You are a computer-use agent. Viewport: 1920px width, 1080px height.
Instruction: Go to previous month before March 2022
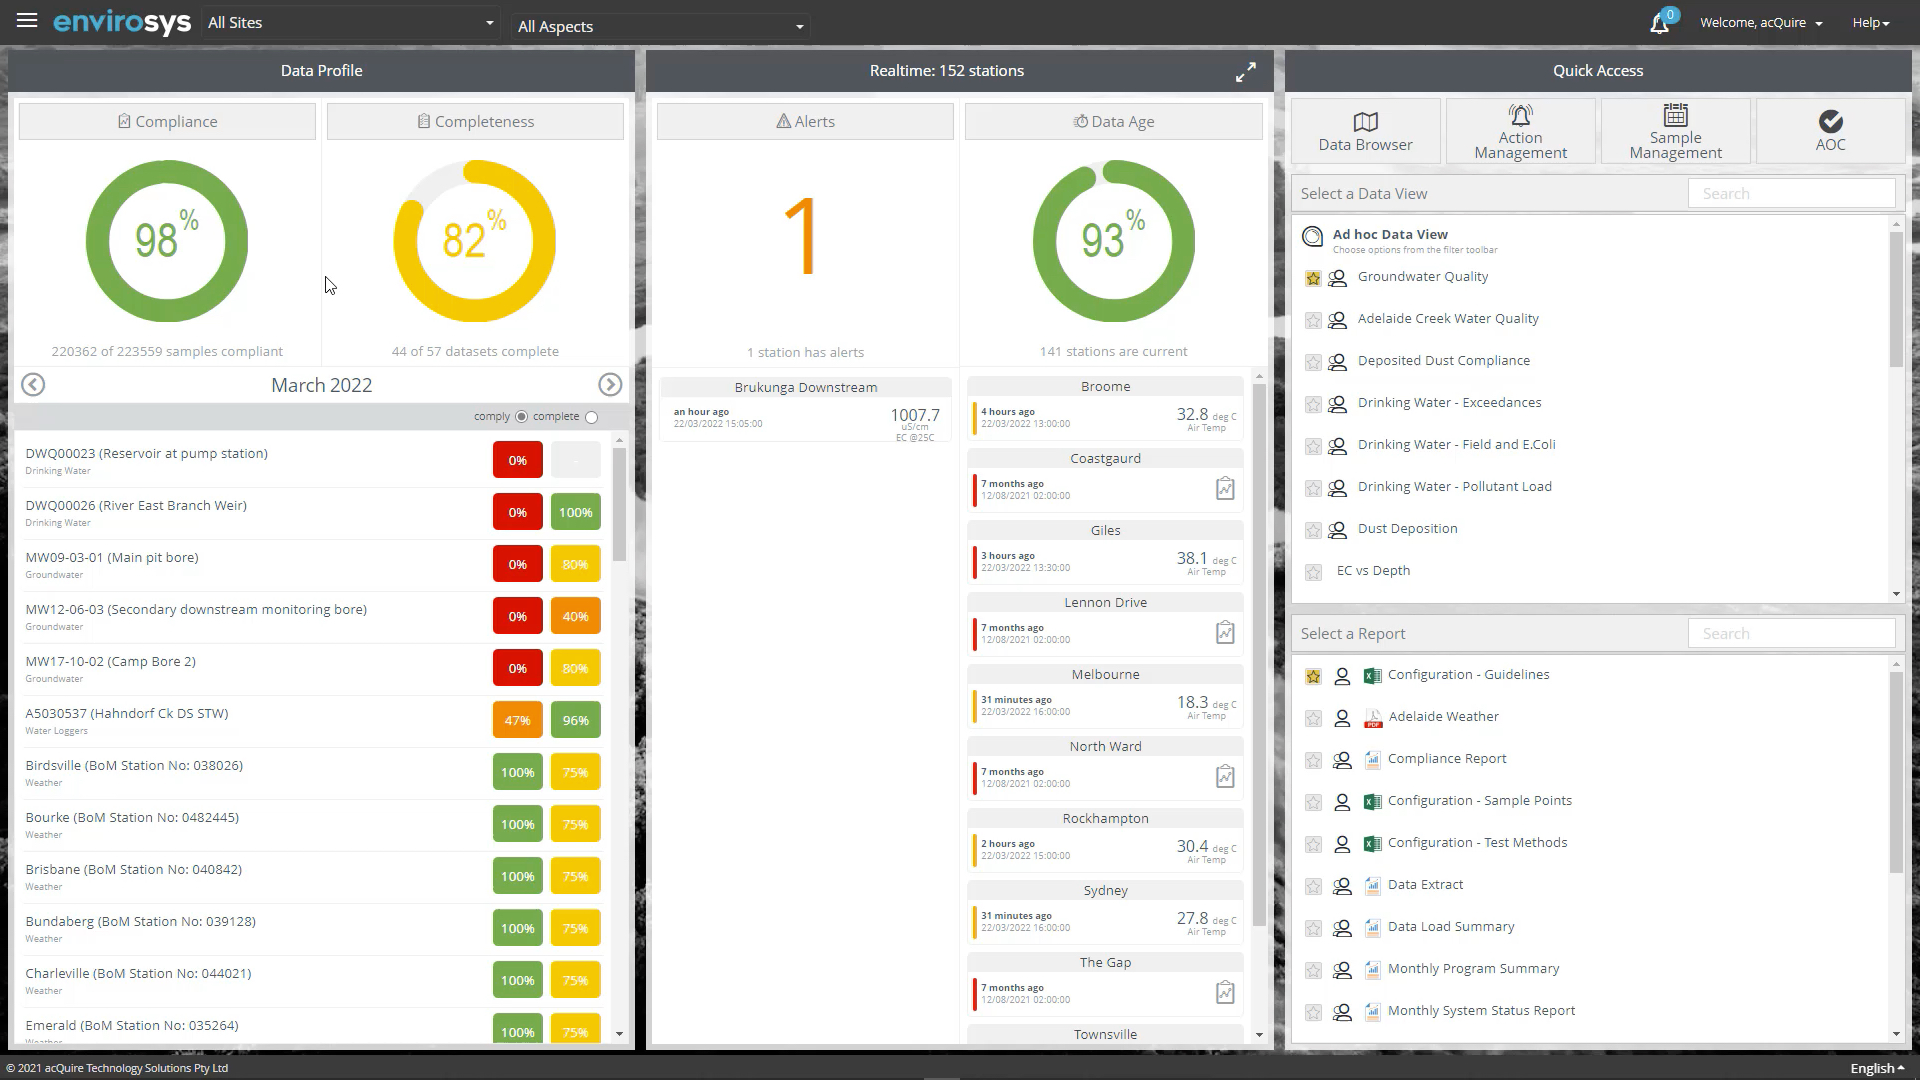coord(33,385)
